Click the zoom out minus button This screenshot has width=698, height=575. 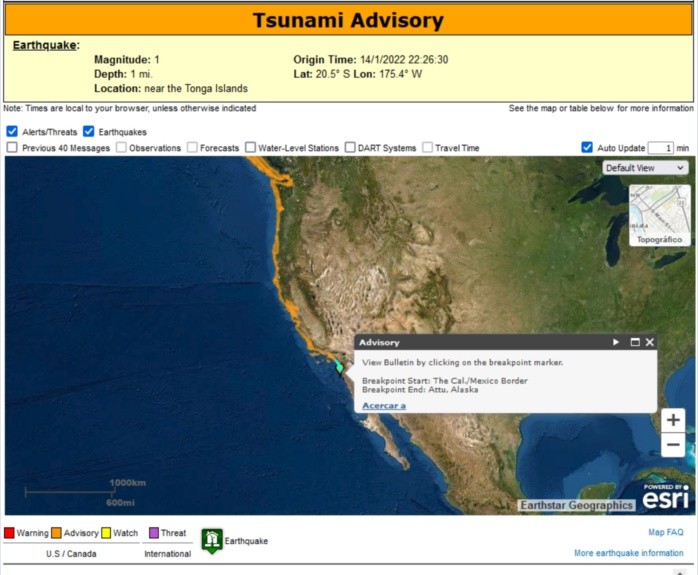point(673,446)
